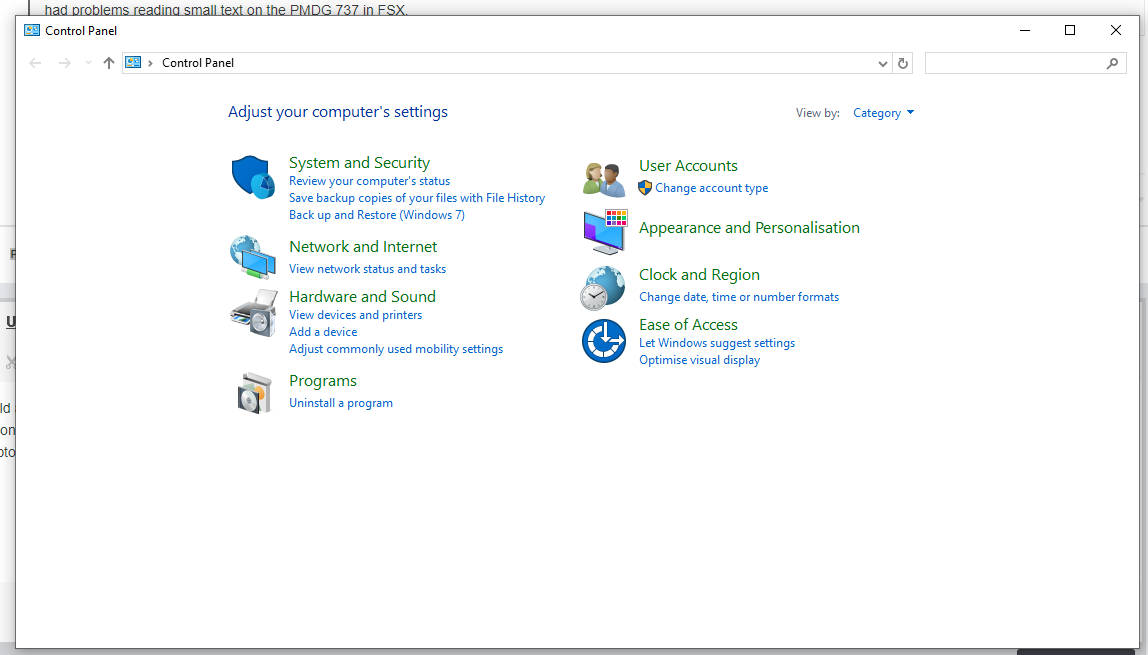1148x655 pixels.
Task: Expand the address bar history dropdown
Action: tap(882, 64)
